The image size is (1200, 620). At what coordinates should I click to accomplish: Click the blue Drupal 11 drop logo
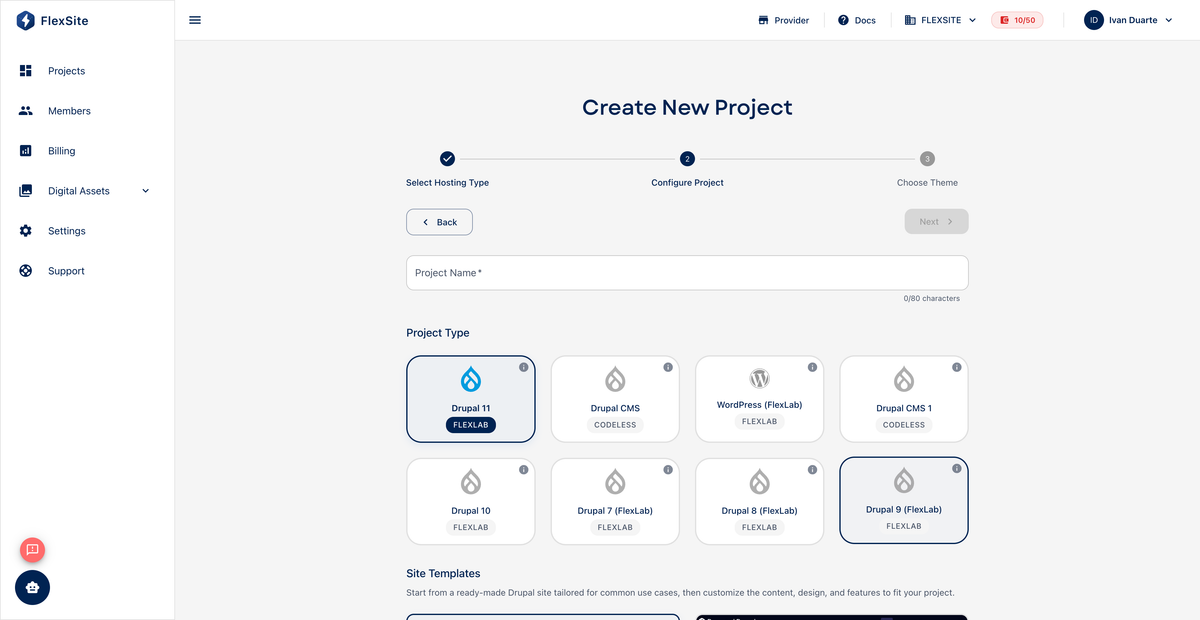471,379
